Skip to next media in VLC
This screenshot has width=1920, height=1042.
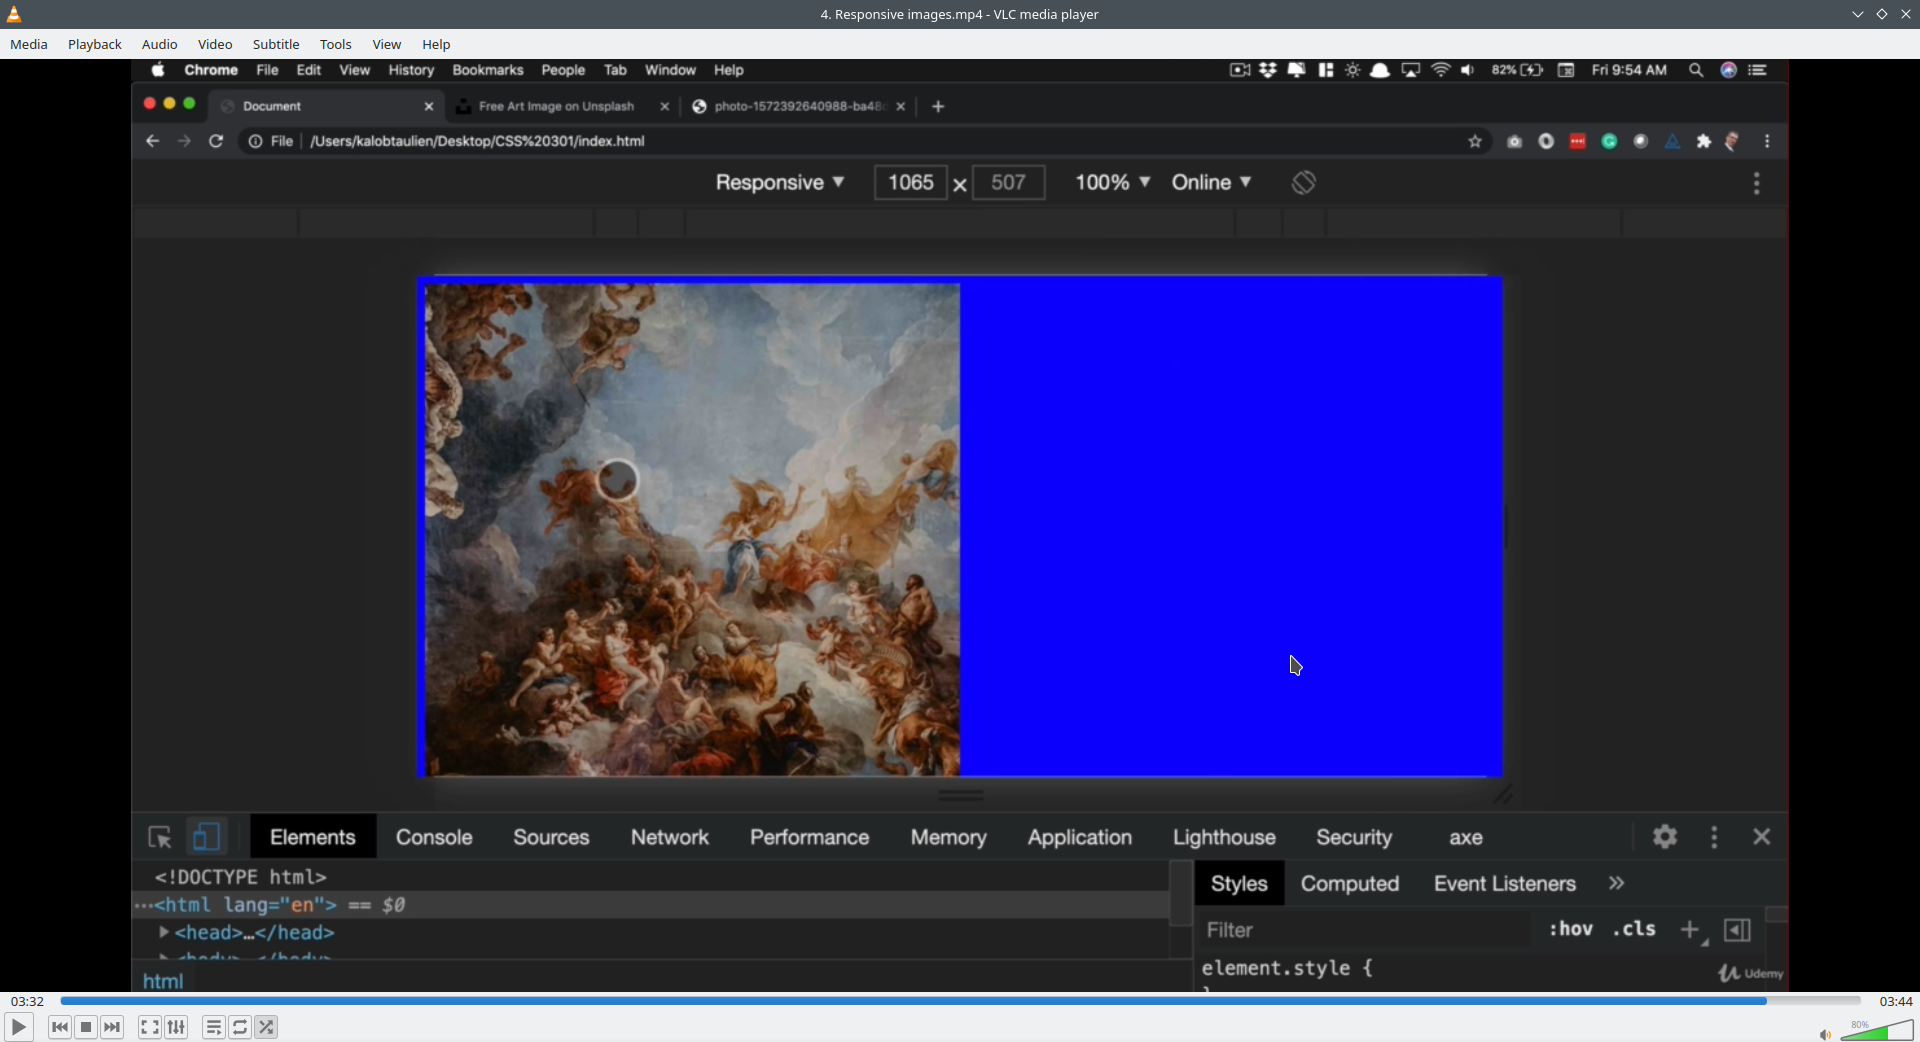tap(112, 1027)
